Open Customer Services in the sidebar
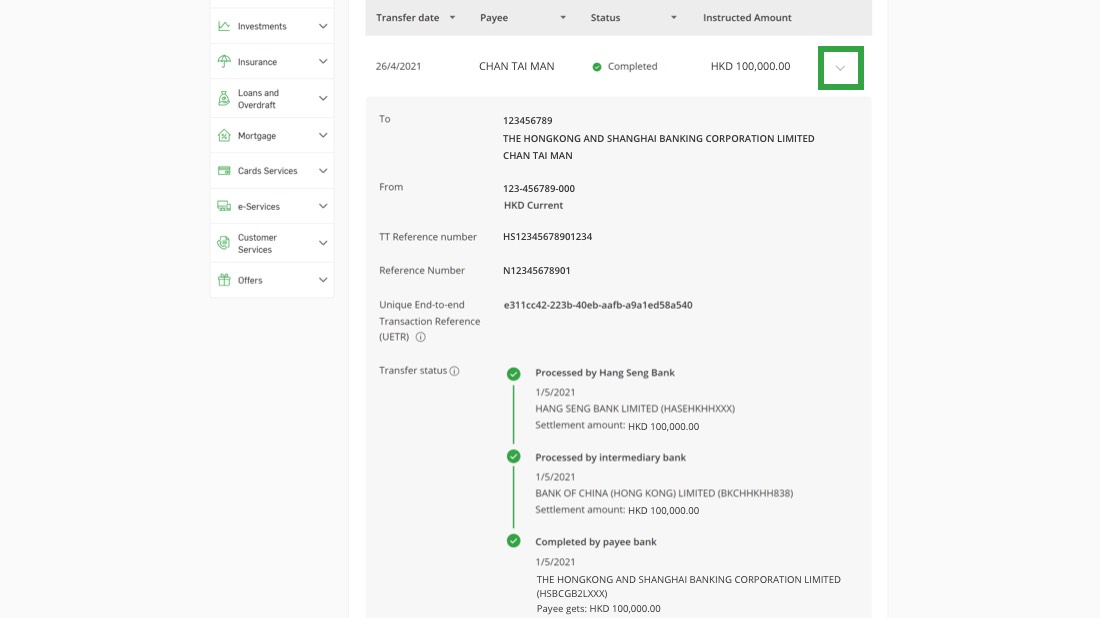 pos(272,243)
